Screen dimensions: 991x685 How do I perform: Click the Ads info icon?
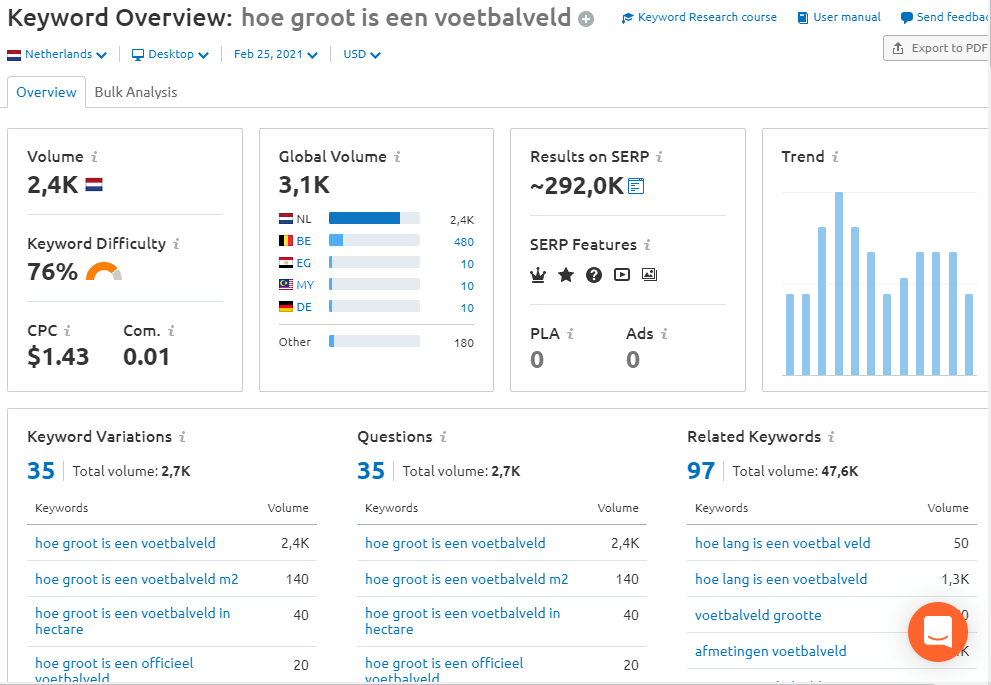[x=664, y=334]
